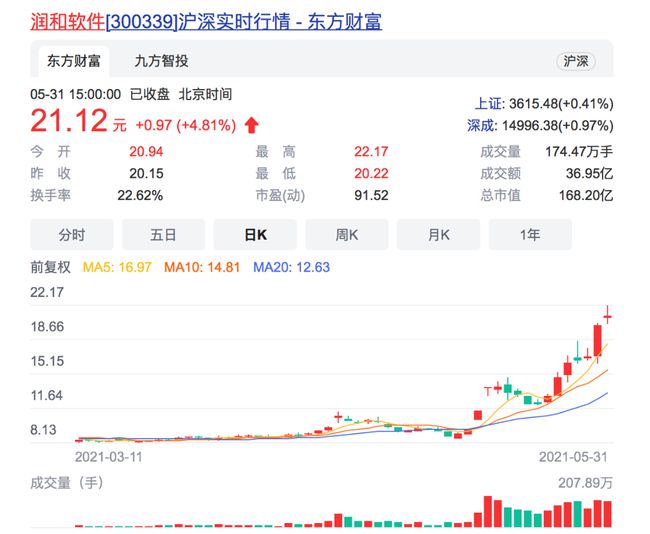Click the 8.13 y-axis price label
Screen dimensions: 650x534
[x=43, y=430]
